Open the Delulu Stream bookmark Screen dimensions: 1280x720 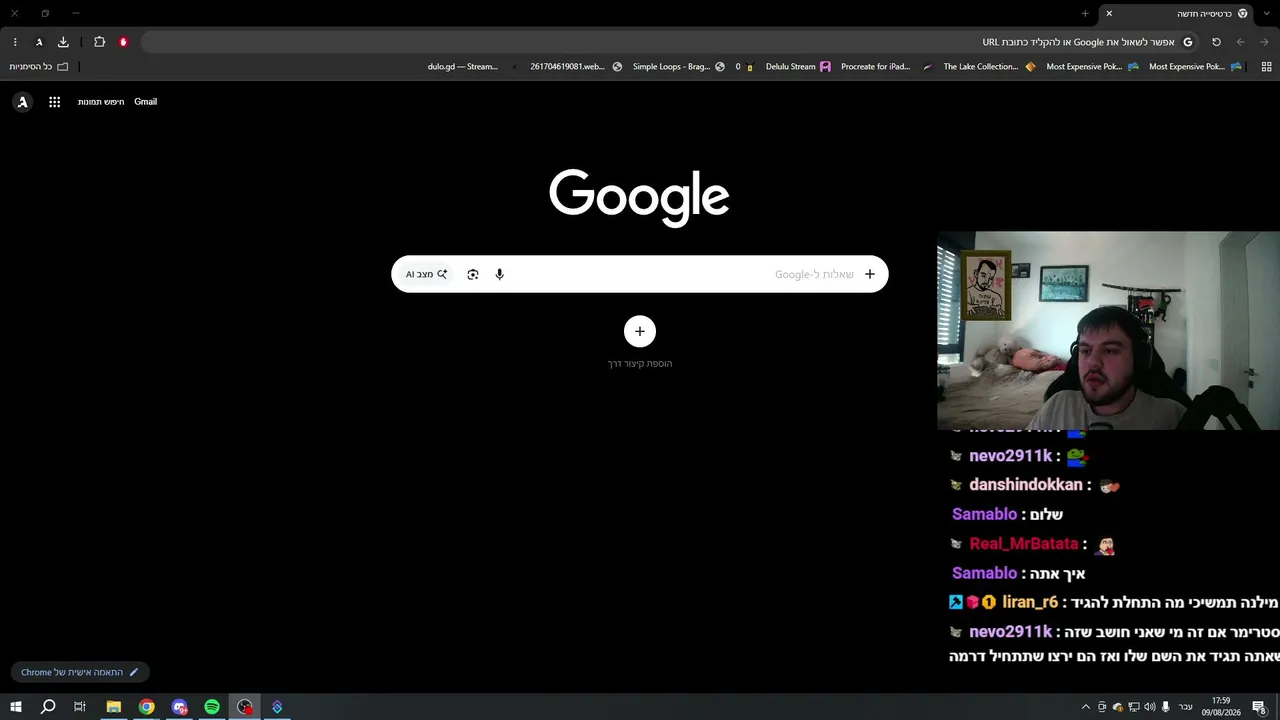coord(797,67)
